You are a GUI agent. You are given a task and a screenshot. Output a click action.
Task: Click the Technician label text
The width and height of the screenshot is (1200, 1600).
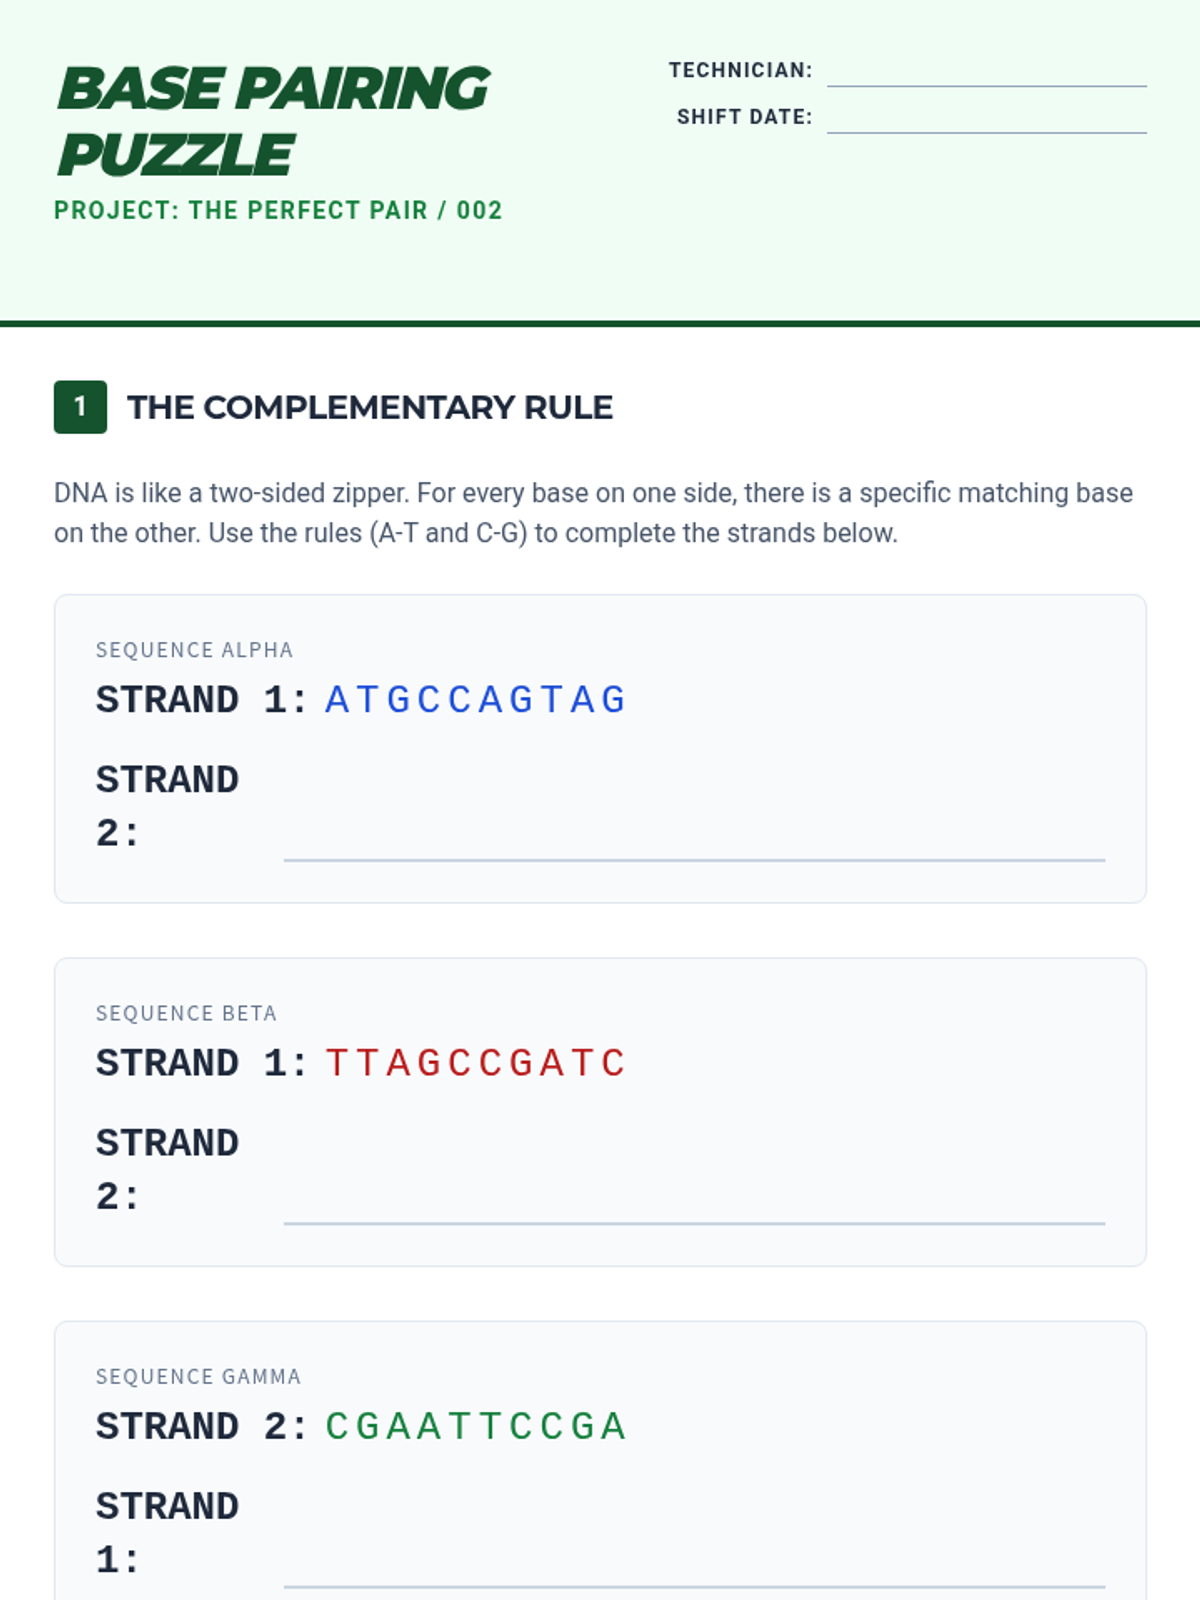click(740, 71)
